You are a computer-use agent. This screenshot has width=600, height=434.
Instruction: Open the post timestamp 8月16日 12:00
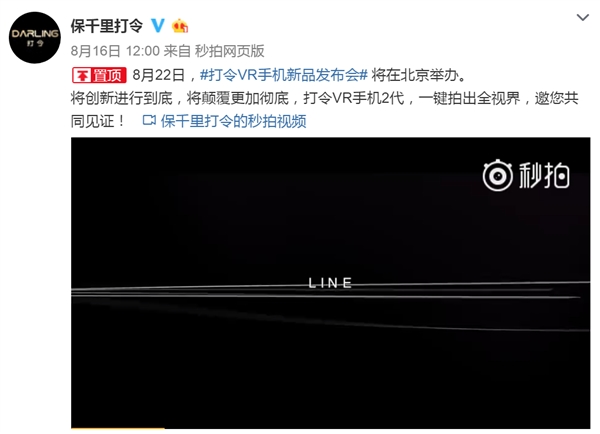[x=115, y=51]
